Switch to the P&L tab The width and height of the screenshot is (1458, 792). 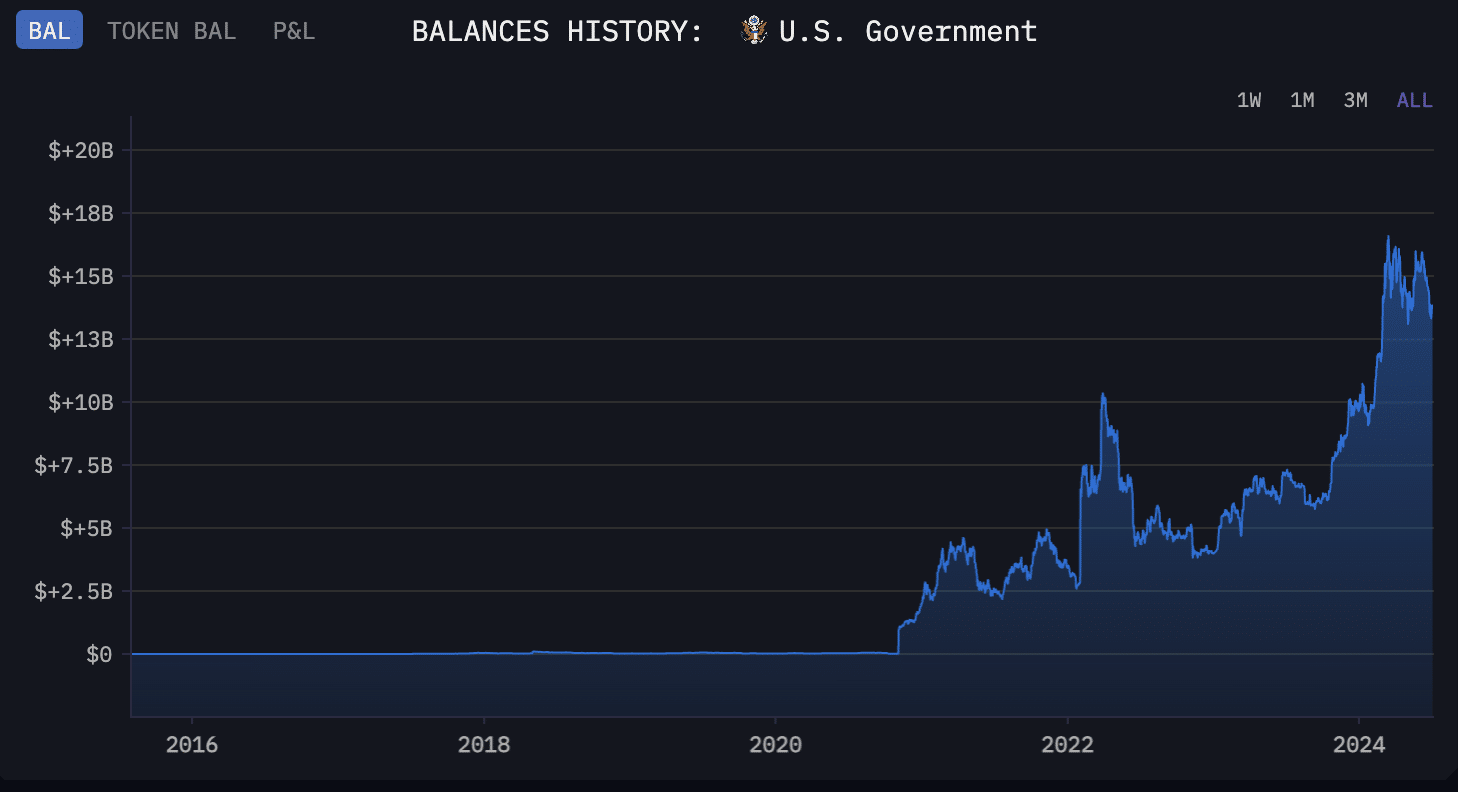tap(293, 30)
